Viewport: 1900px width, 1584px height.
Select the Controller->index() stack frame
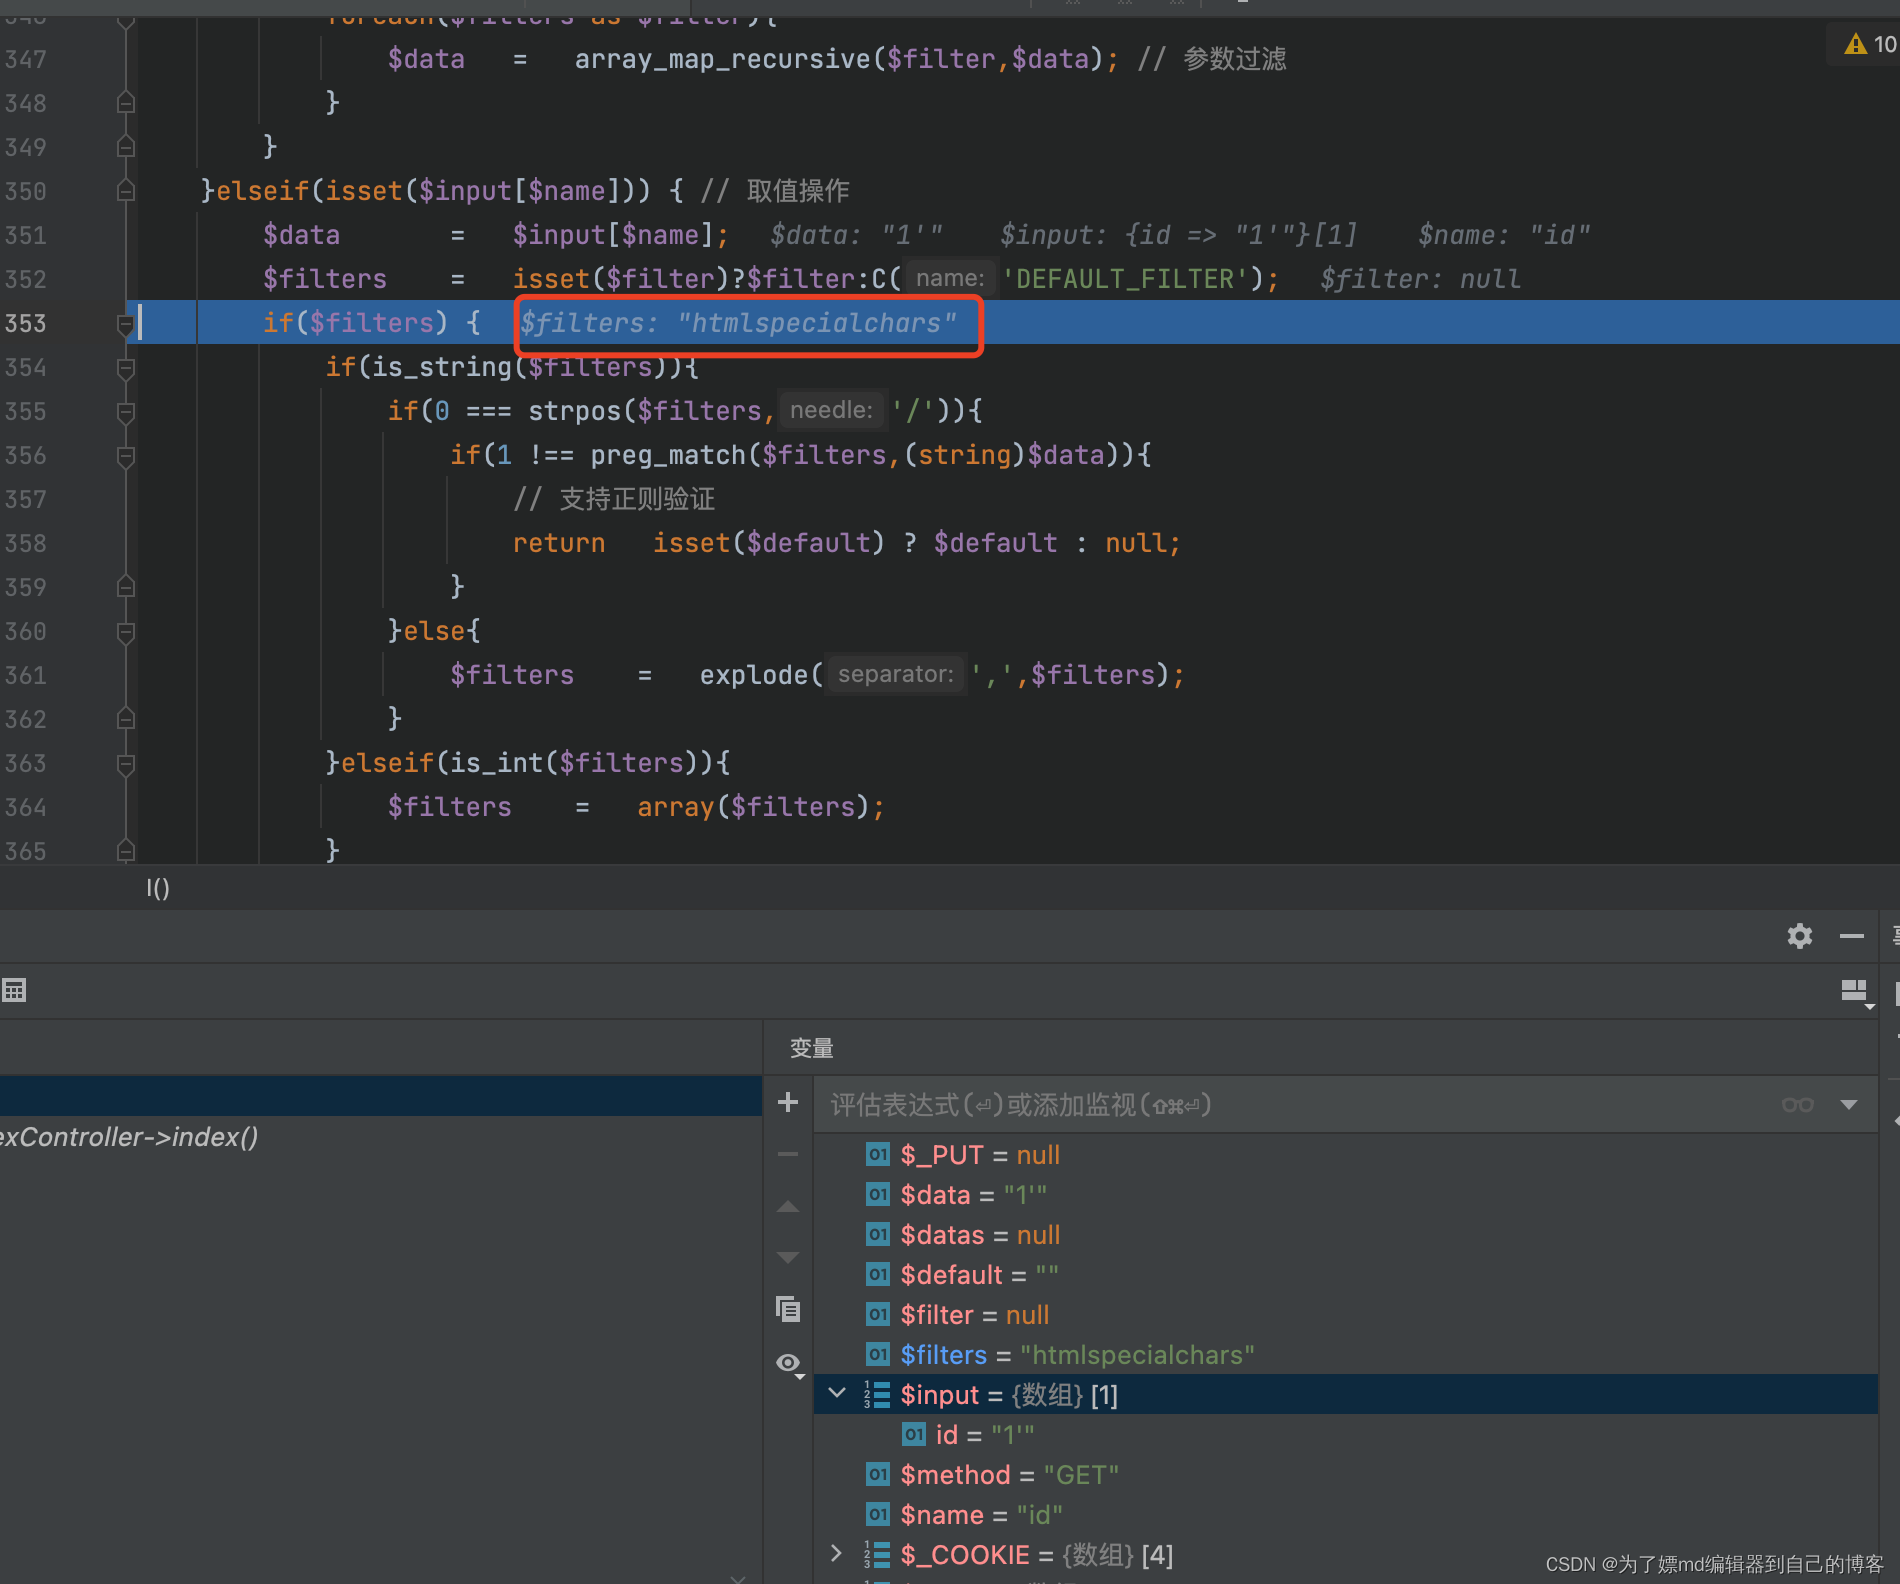coord(380,1137)
